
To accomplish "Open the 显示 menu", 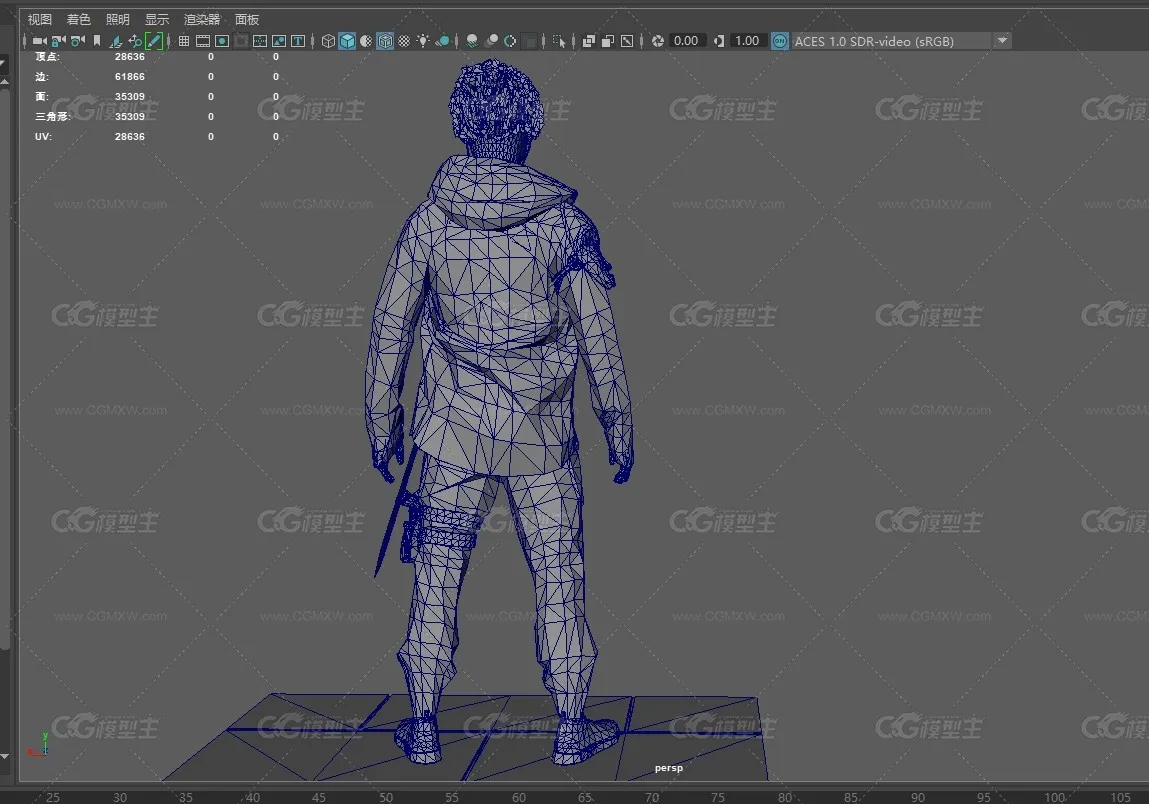I will tap(157, 19).
